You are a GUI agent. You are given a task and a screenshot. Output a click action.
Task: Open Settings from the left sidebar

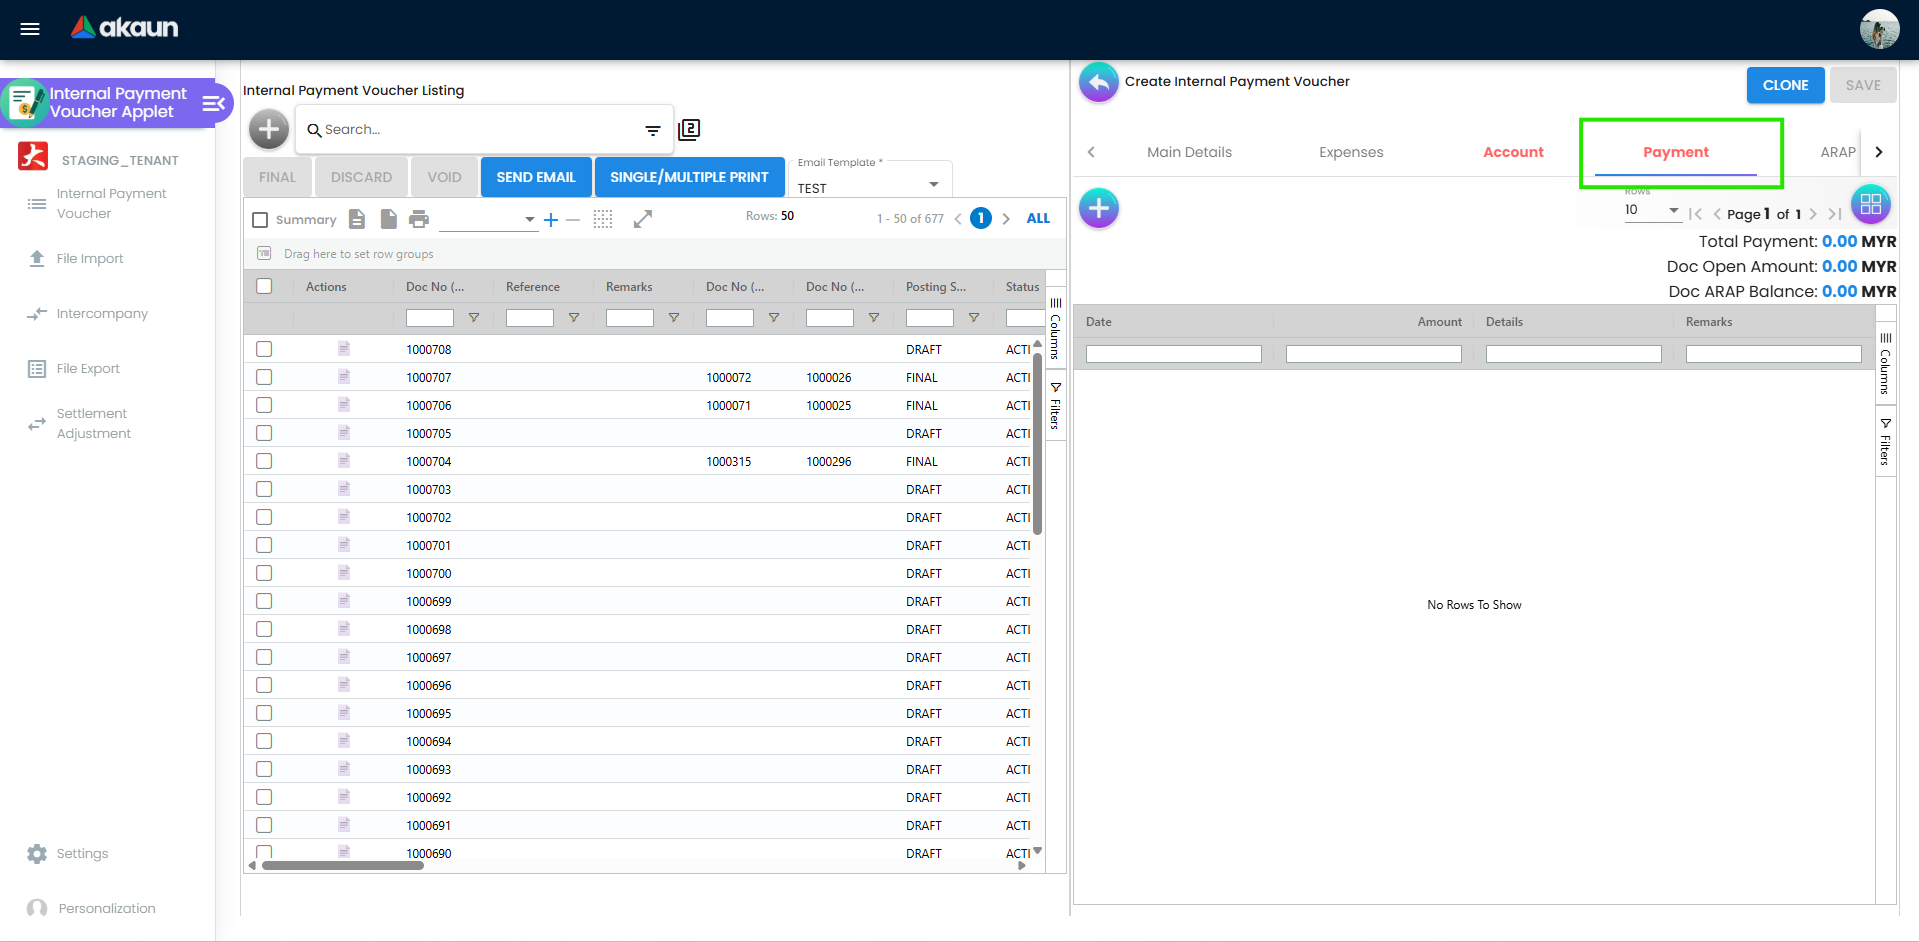click(82, 853)
